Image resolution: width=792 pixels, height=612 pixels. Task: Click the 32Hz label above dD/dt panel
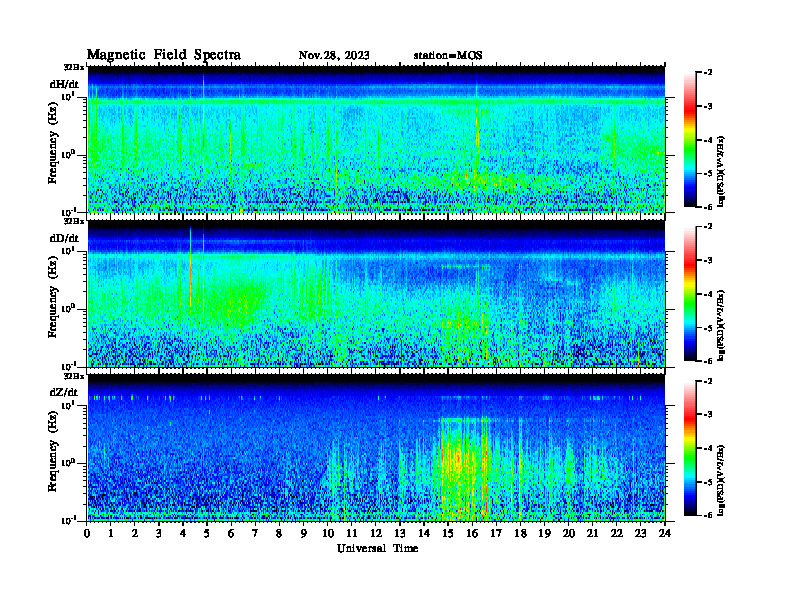(x=73, y=221)
